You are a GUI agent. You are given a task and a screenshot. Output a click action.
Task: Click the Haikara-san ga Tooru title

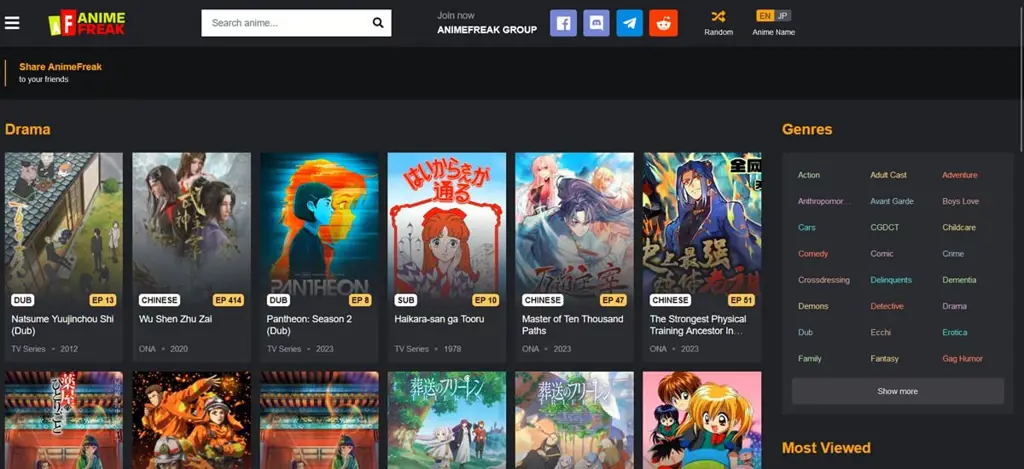[x=439, y=319]
